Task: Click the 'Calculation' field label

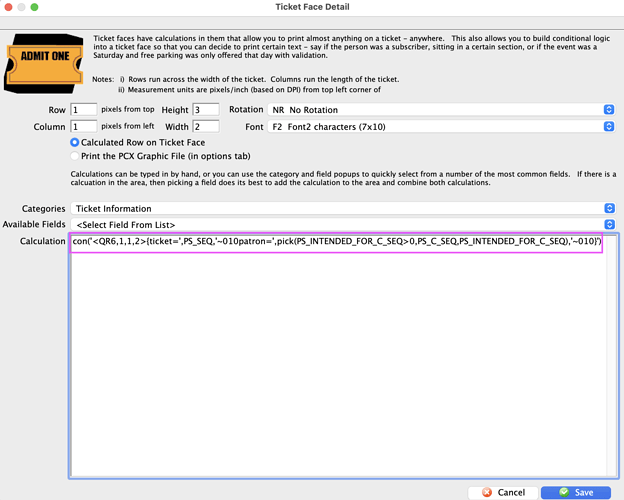Action: [x=43, y=241]
